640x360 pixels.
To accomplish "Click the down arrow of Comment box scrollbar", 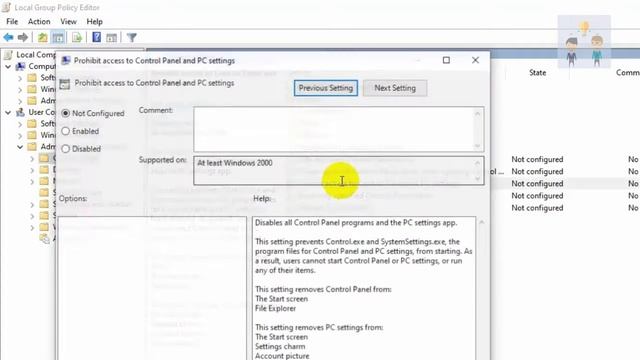I will coord(478,146).
